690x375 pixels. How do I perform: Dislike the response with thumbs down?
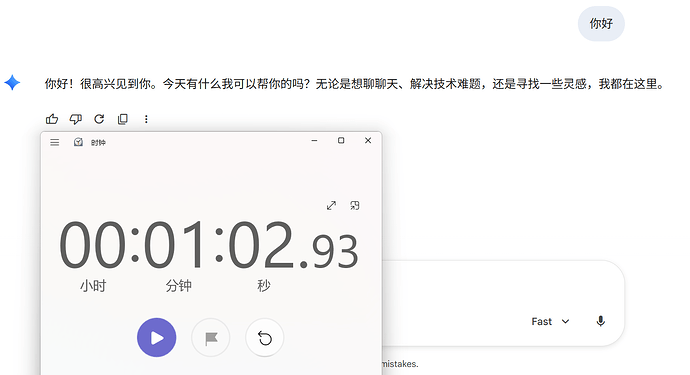point(76,119)
